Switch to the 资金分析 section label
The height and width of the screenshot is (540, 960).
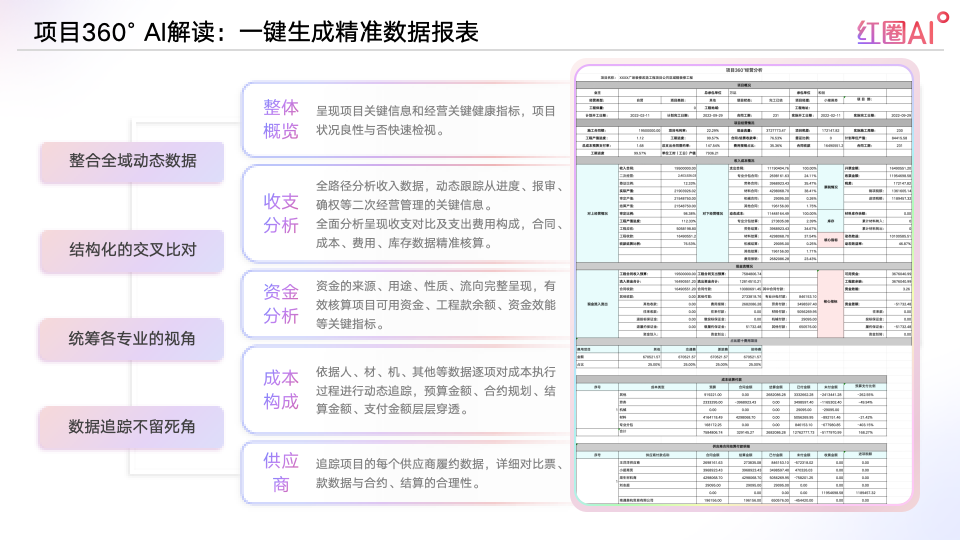coord(281,304)
